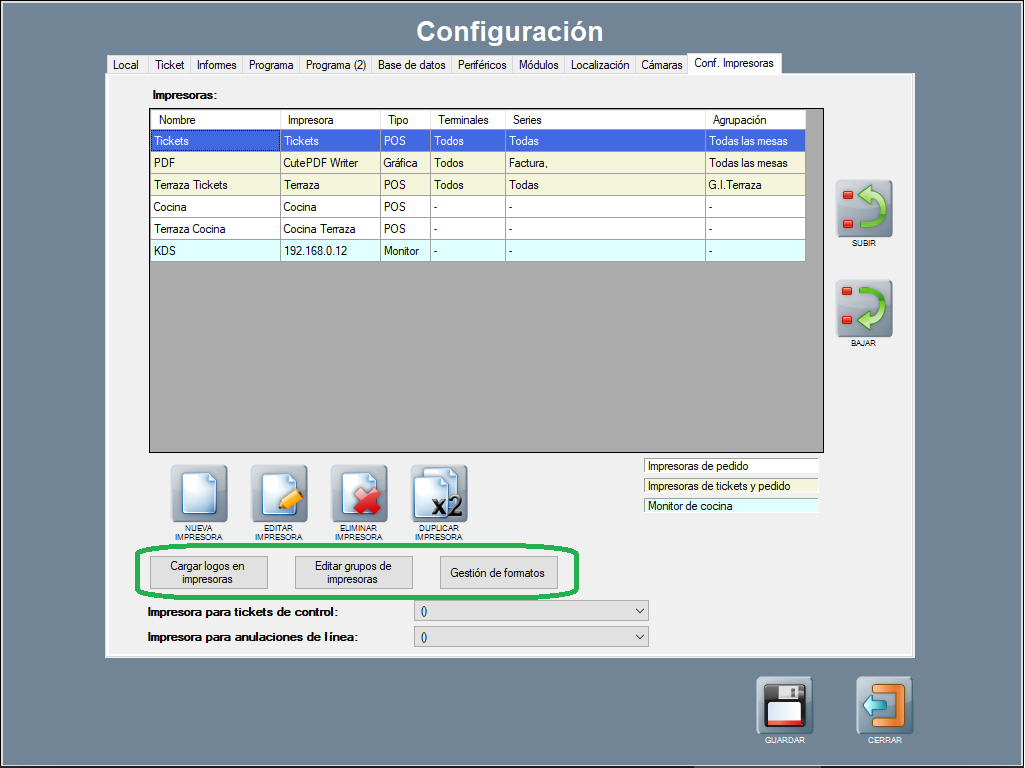The image size is (1025, 768).
Task: Open the Base de datos tab
Action: (x=411, y=65)
